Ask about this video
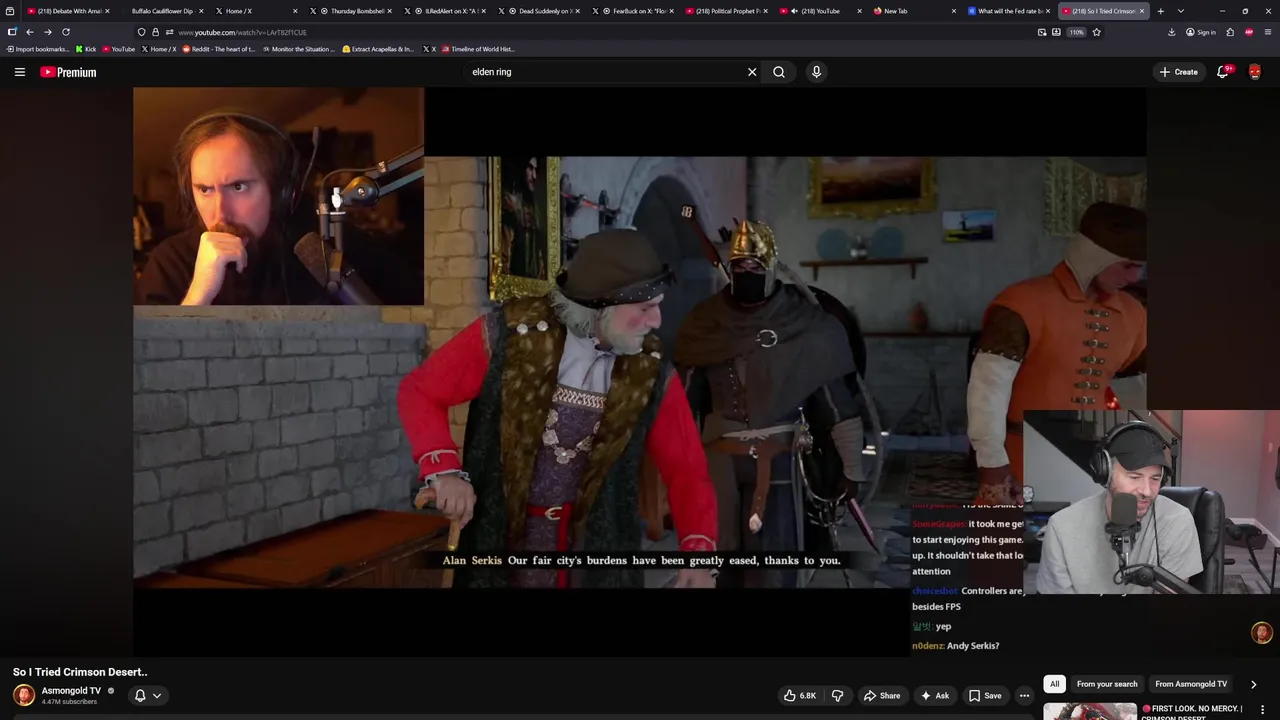The width and height of the screenshot is (1280, 720). click(x=935, y=696)
